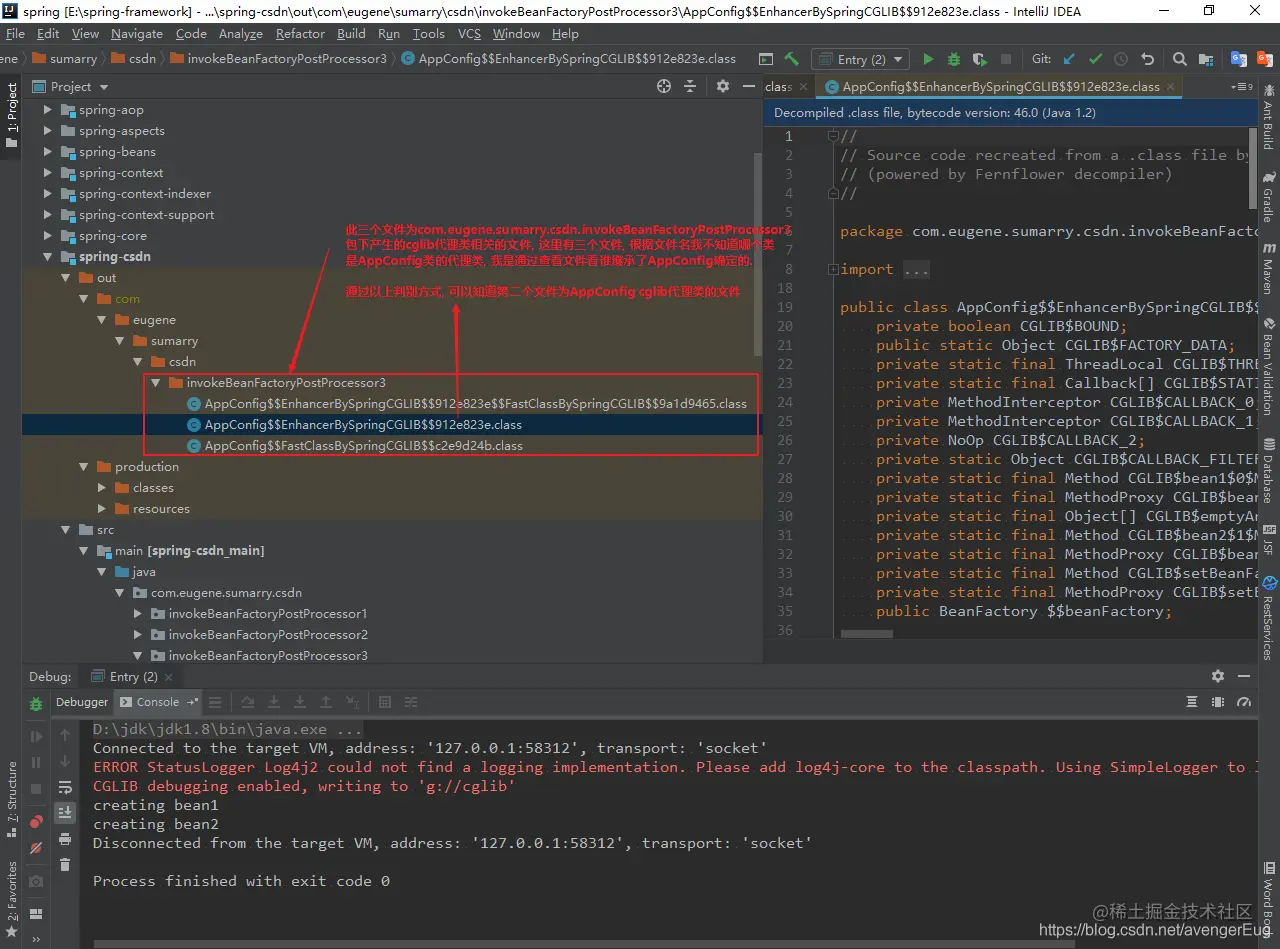The width and height of the screenshot is (1280, 949).
Task: Click Mute Breakpoints icon
Action: point(36,848)
